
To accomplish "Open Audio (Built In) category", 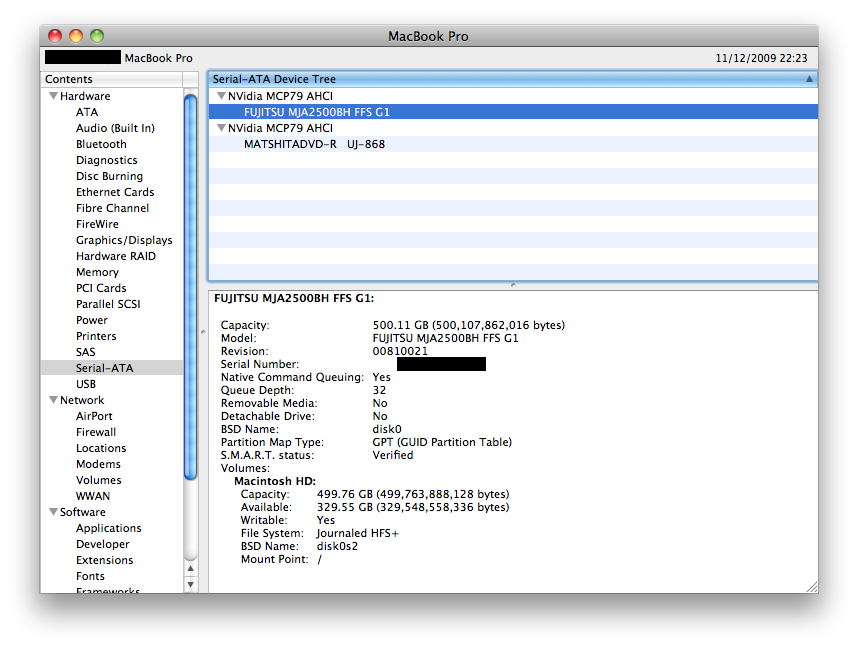I will click(x=115, y=128).
